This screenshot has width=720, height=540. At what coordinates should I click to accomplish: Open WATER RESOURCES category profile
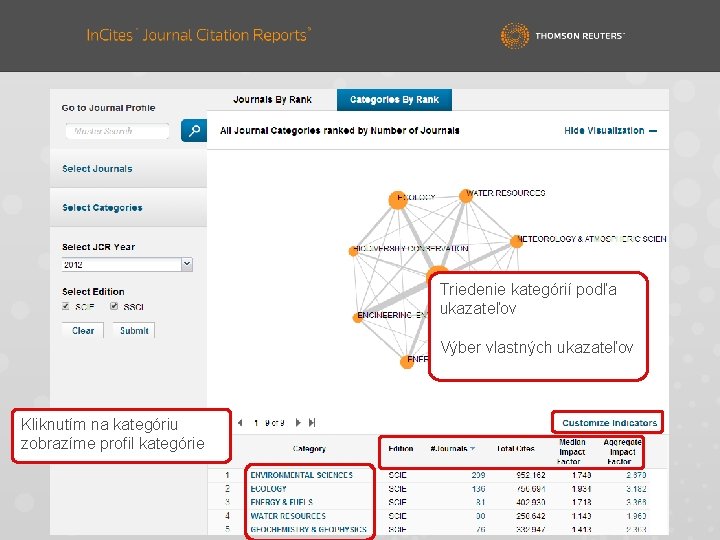pos(288,516)
